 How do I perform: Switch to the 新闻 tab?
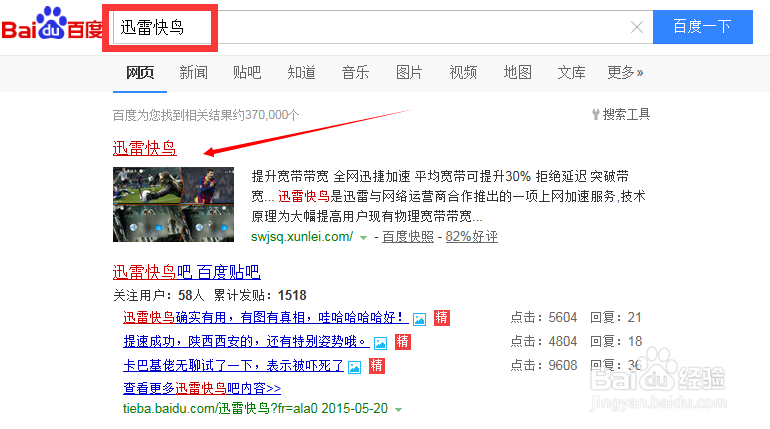pyautogui.click(x=193, y=73)
